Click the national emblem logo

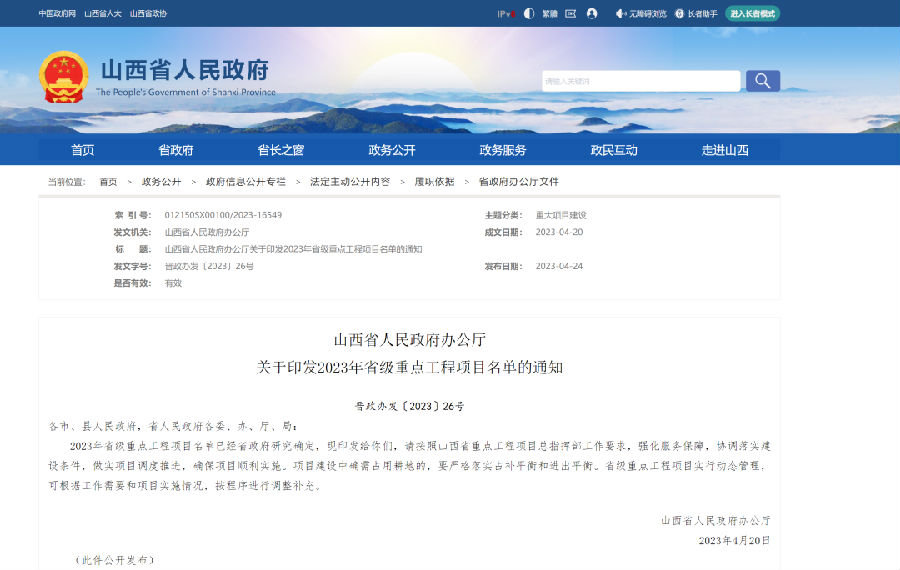[x=64, y=77]
